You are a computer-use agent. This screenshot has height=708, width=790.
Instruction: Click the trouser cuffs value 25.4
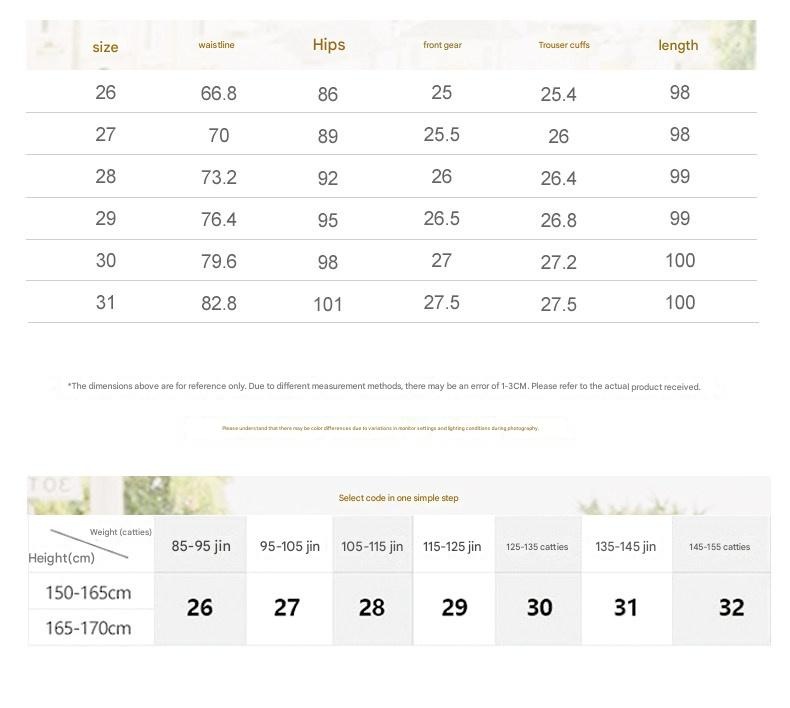(558, 95)
